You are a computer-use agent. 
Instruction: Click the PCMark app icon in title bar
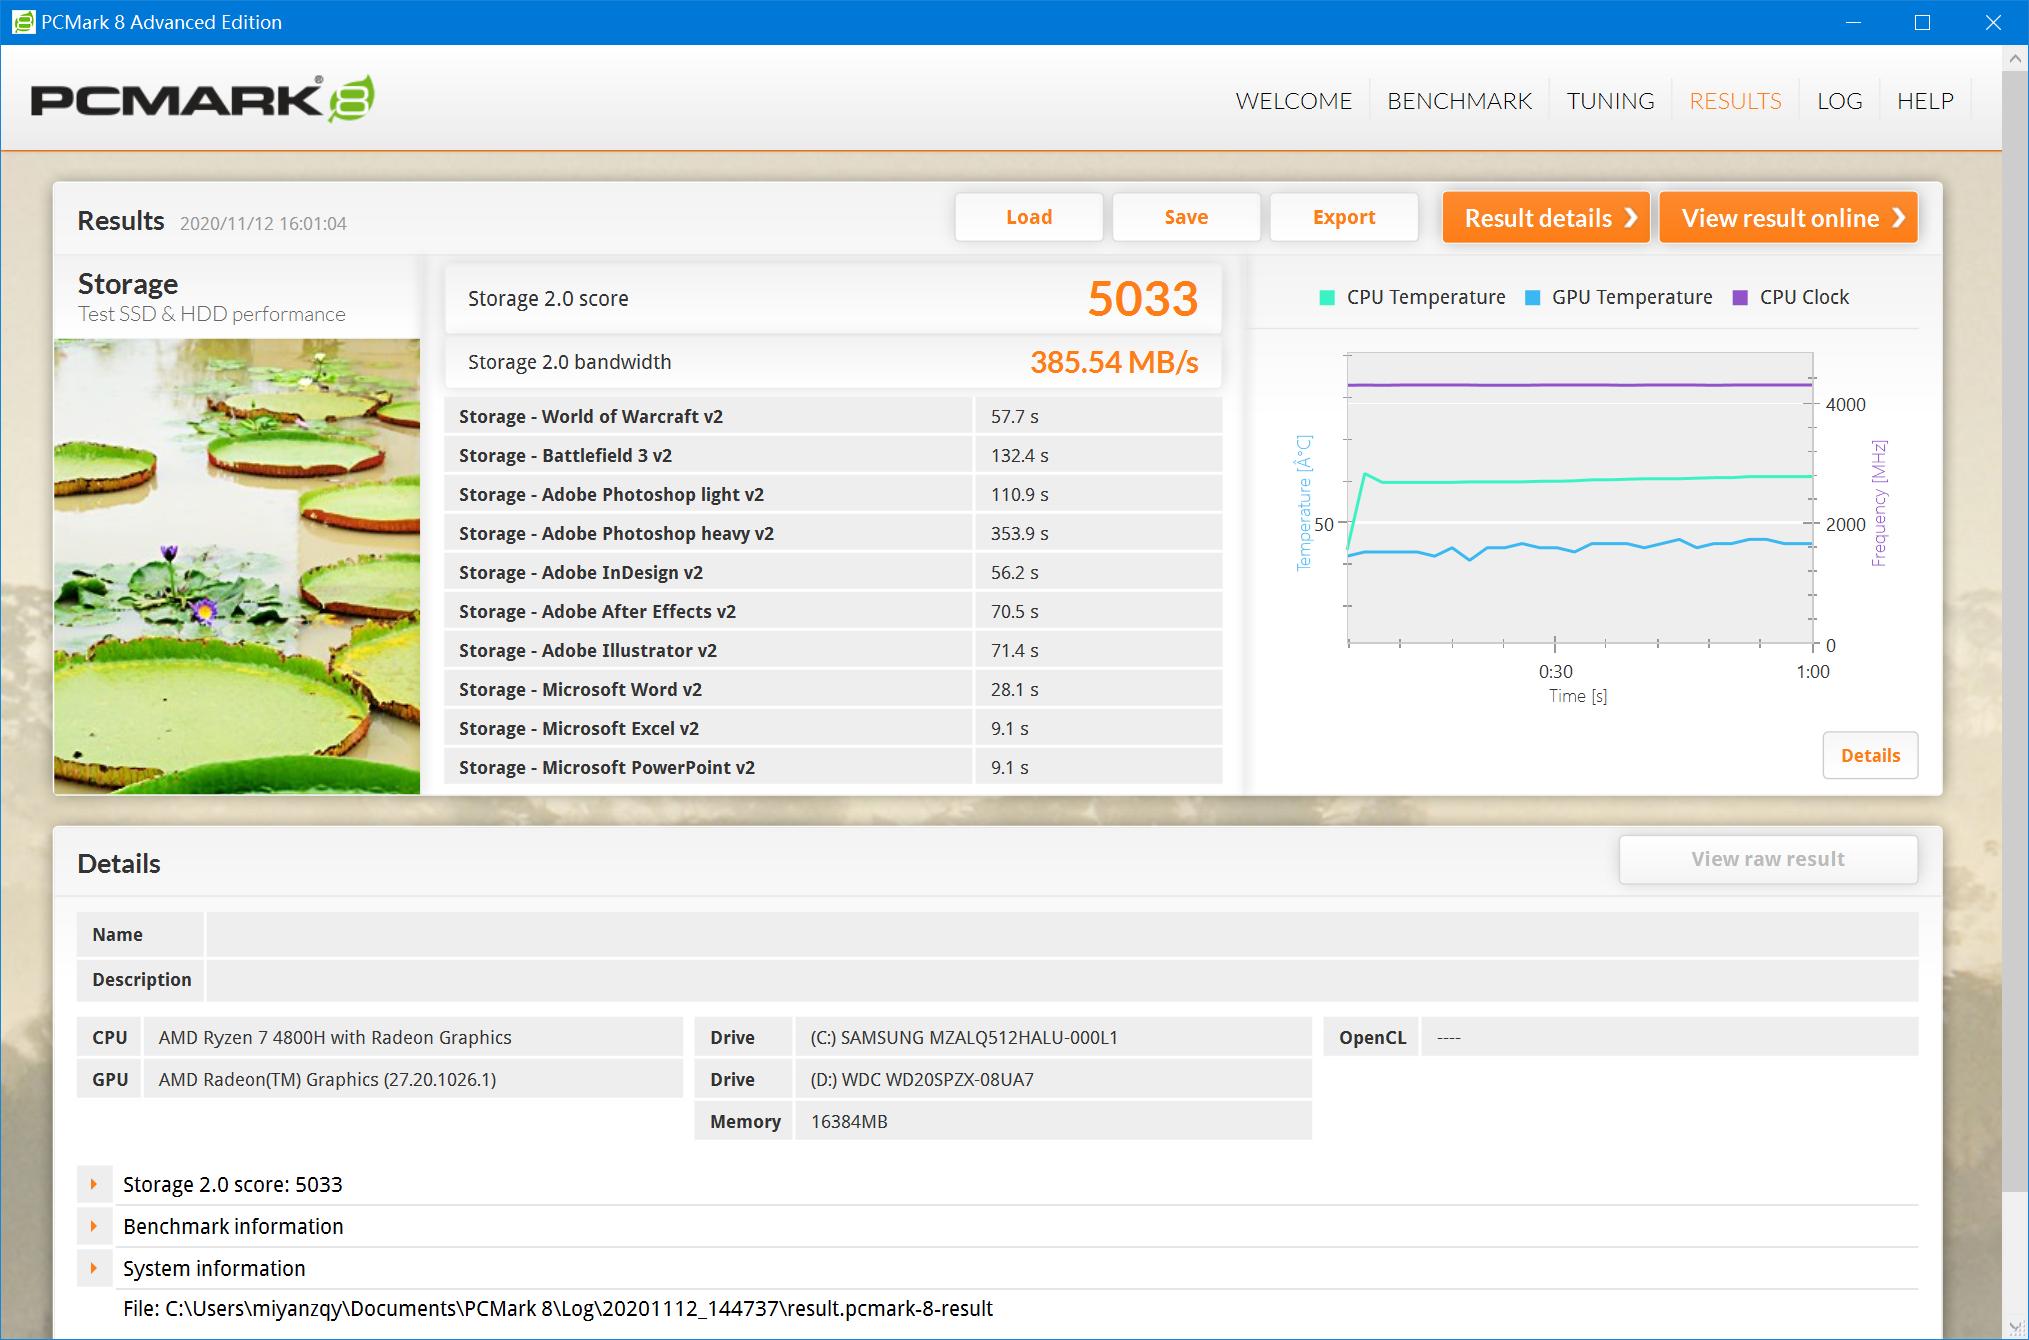[22, 22]
